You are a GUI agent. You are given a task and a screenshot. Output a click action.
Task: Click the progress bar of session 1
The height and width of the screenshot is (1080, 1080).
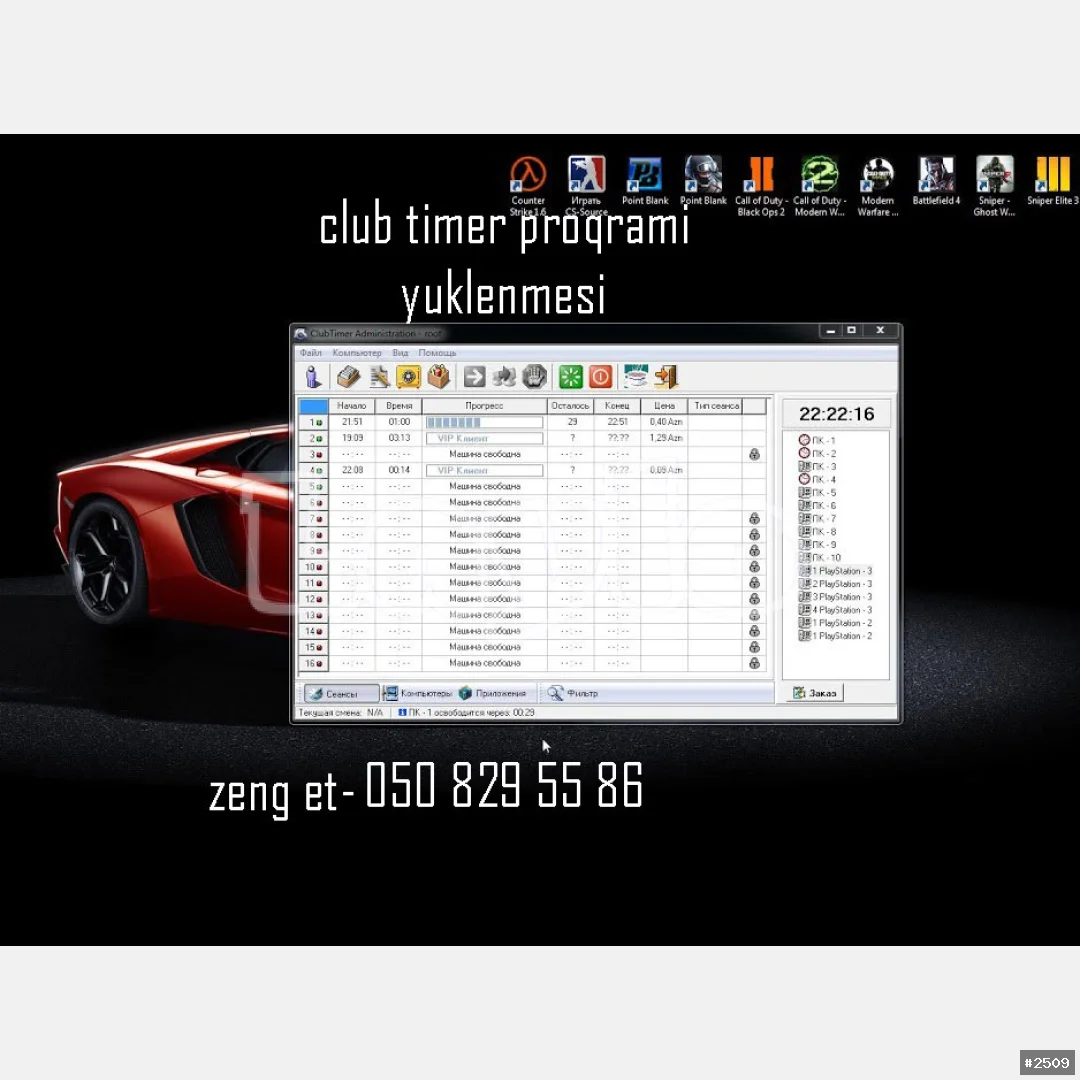(484, 422)
